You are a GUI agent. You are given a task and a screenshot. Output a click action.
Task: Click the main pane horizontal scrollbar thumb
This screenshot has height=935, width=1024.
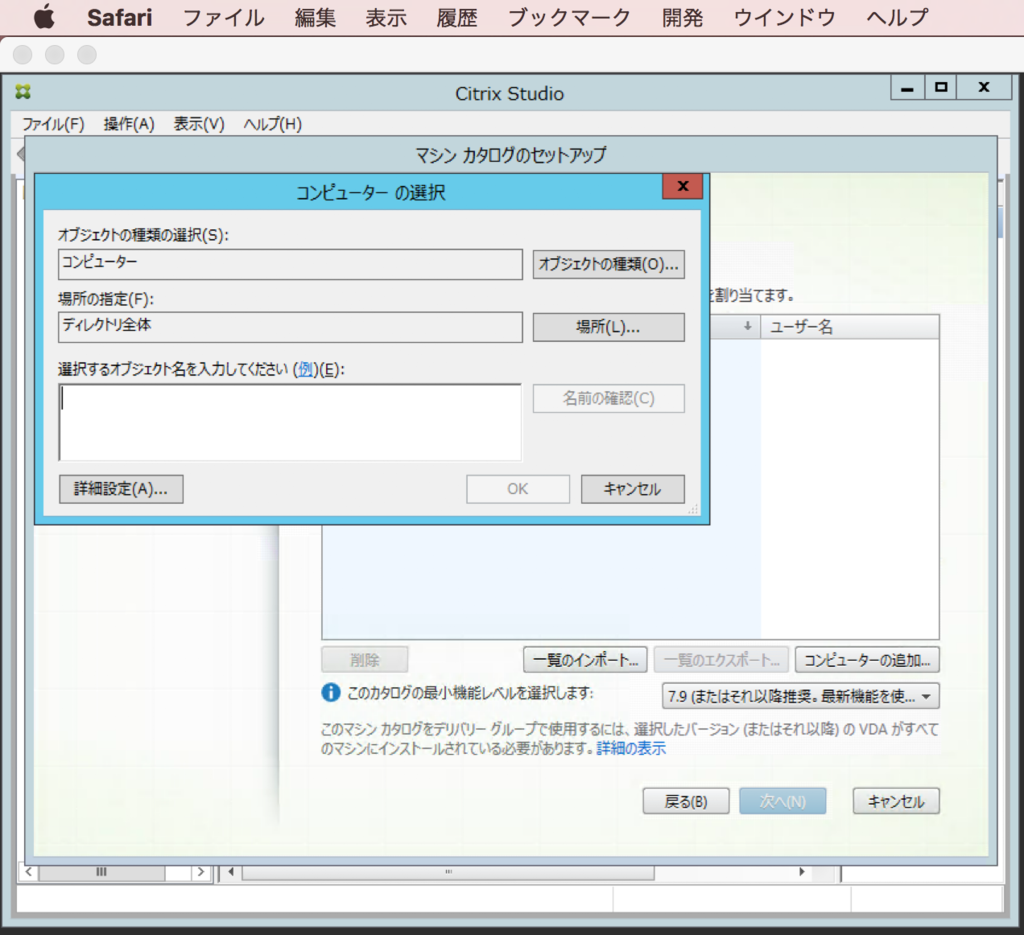point(448,872)
